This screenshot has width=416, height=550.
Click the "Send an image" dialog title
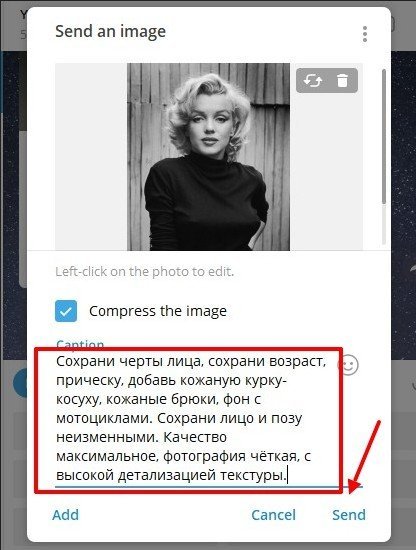click(x=110, y=32)
